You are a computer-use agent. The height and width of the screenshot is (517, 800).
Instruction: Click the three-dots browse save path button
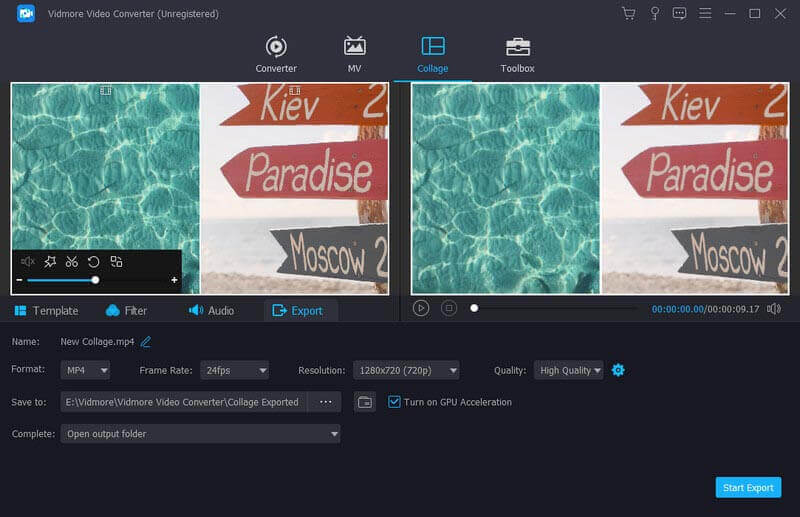[x=325, y=402]
